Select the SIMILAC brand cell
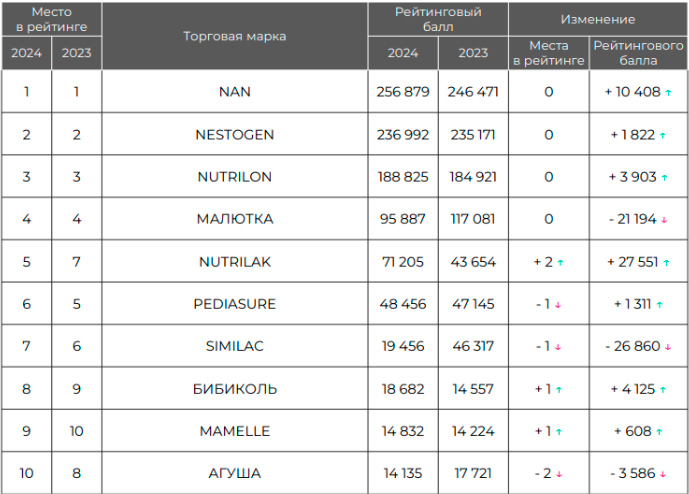This screenshot has height=494, width=689. [235, 346]
